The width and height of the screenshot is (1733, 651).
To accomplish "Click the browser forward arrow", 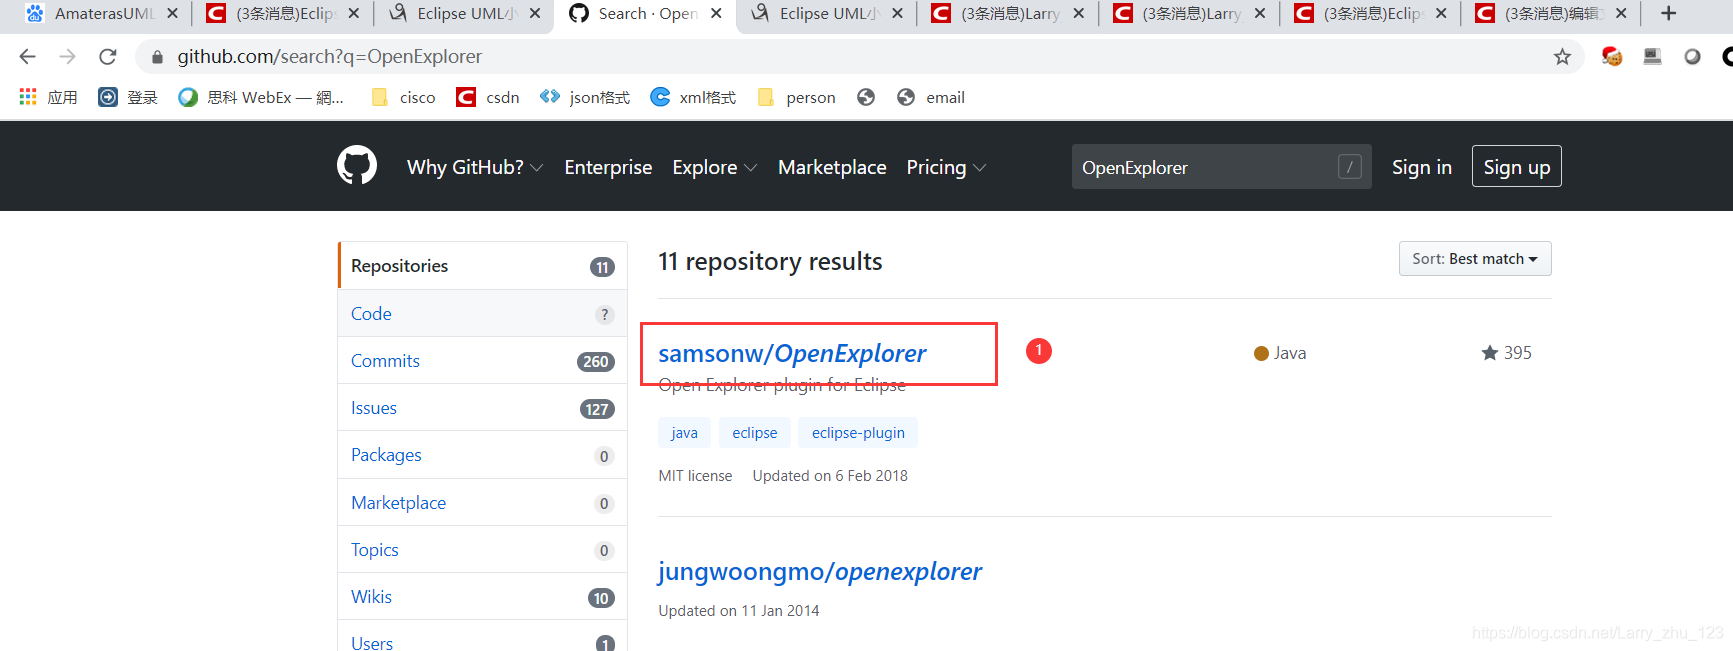I will [68, 57].
